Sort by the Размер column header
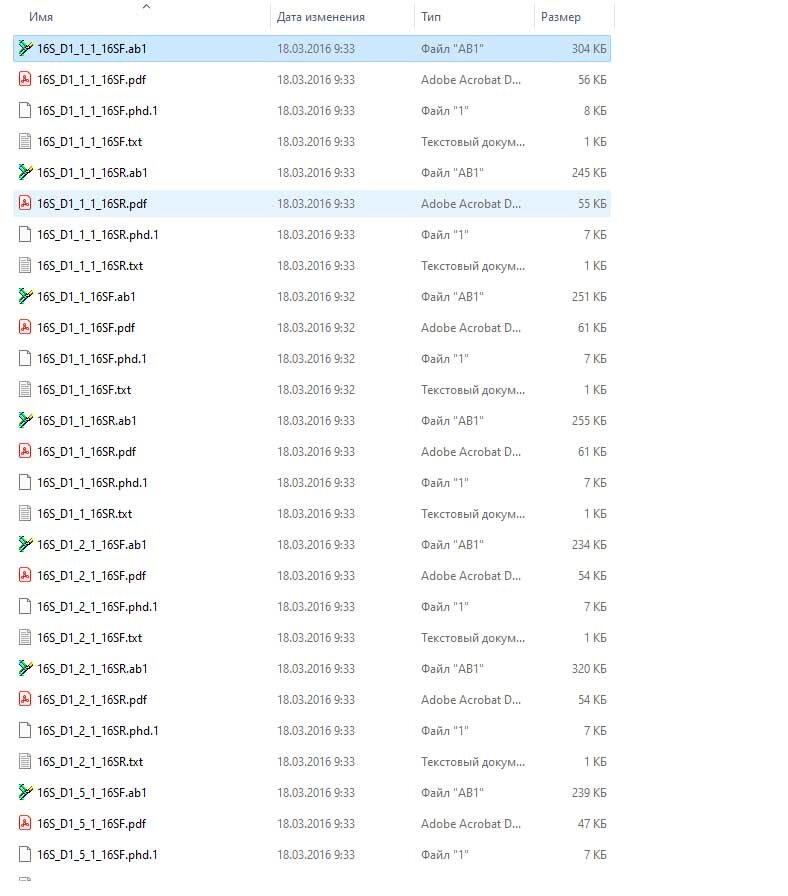 point(561,17)
